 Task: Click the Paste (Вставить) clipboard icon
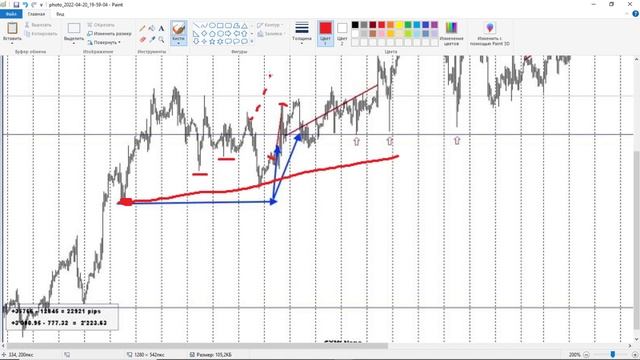click(12, 28)
